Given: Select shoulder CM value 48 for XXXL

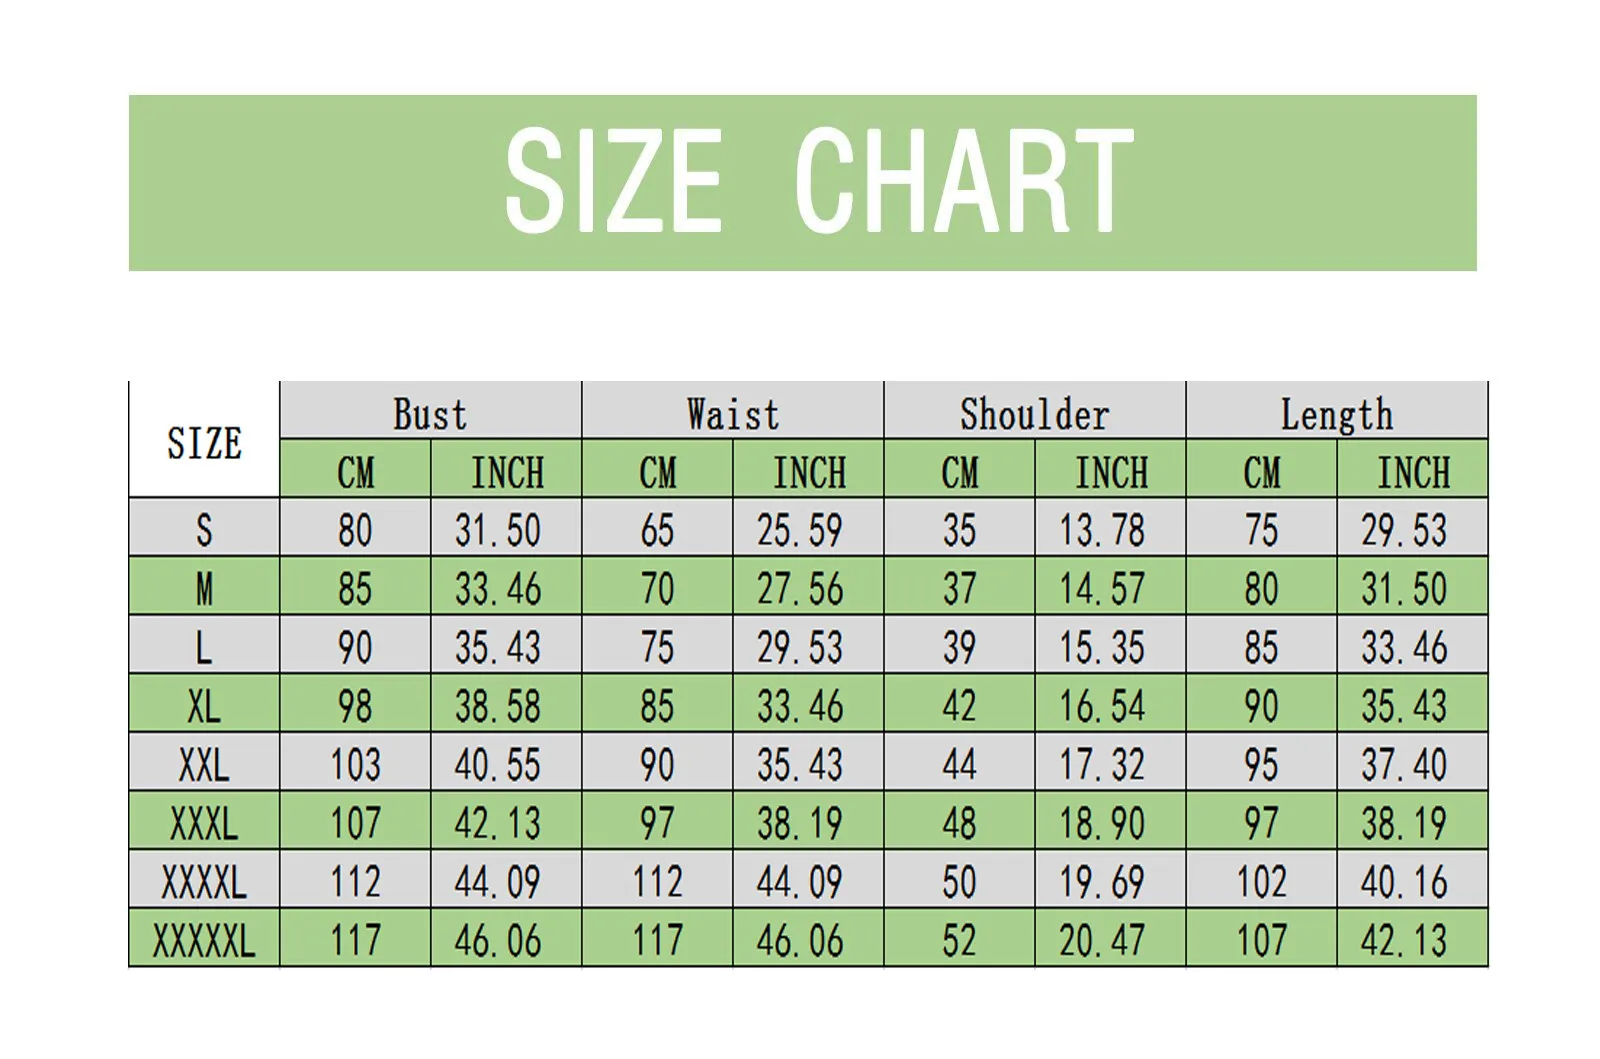Looking at the screenshot, I should click(959, 823).
